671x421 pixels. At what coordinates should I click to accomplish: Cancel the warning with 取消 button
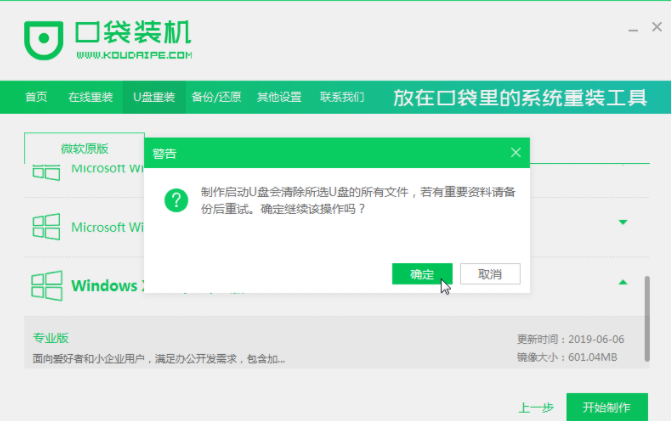click(490, 274)
